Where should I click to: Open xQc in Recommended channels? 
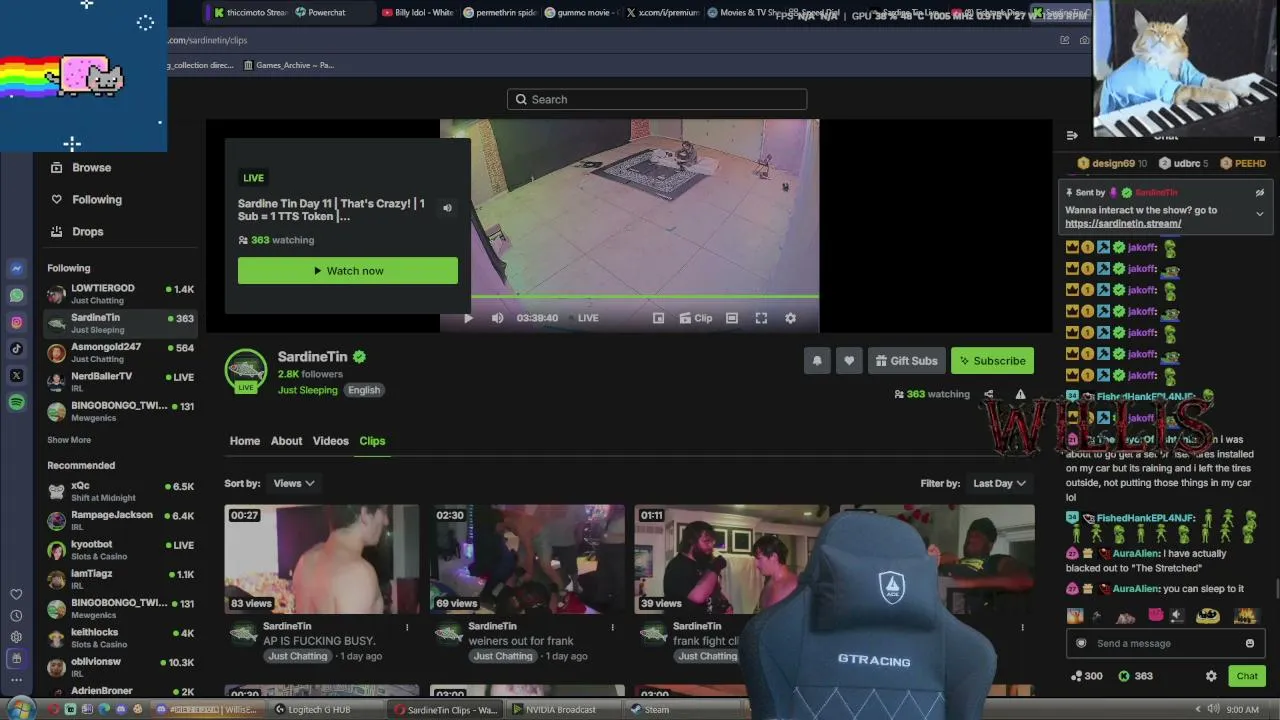(121, 491)
